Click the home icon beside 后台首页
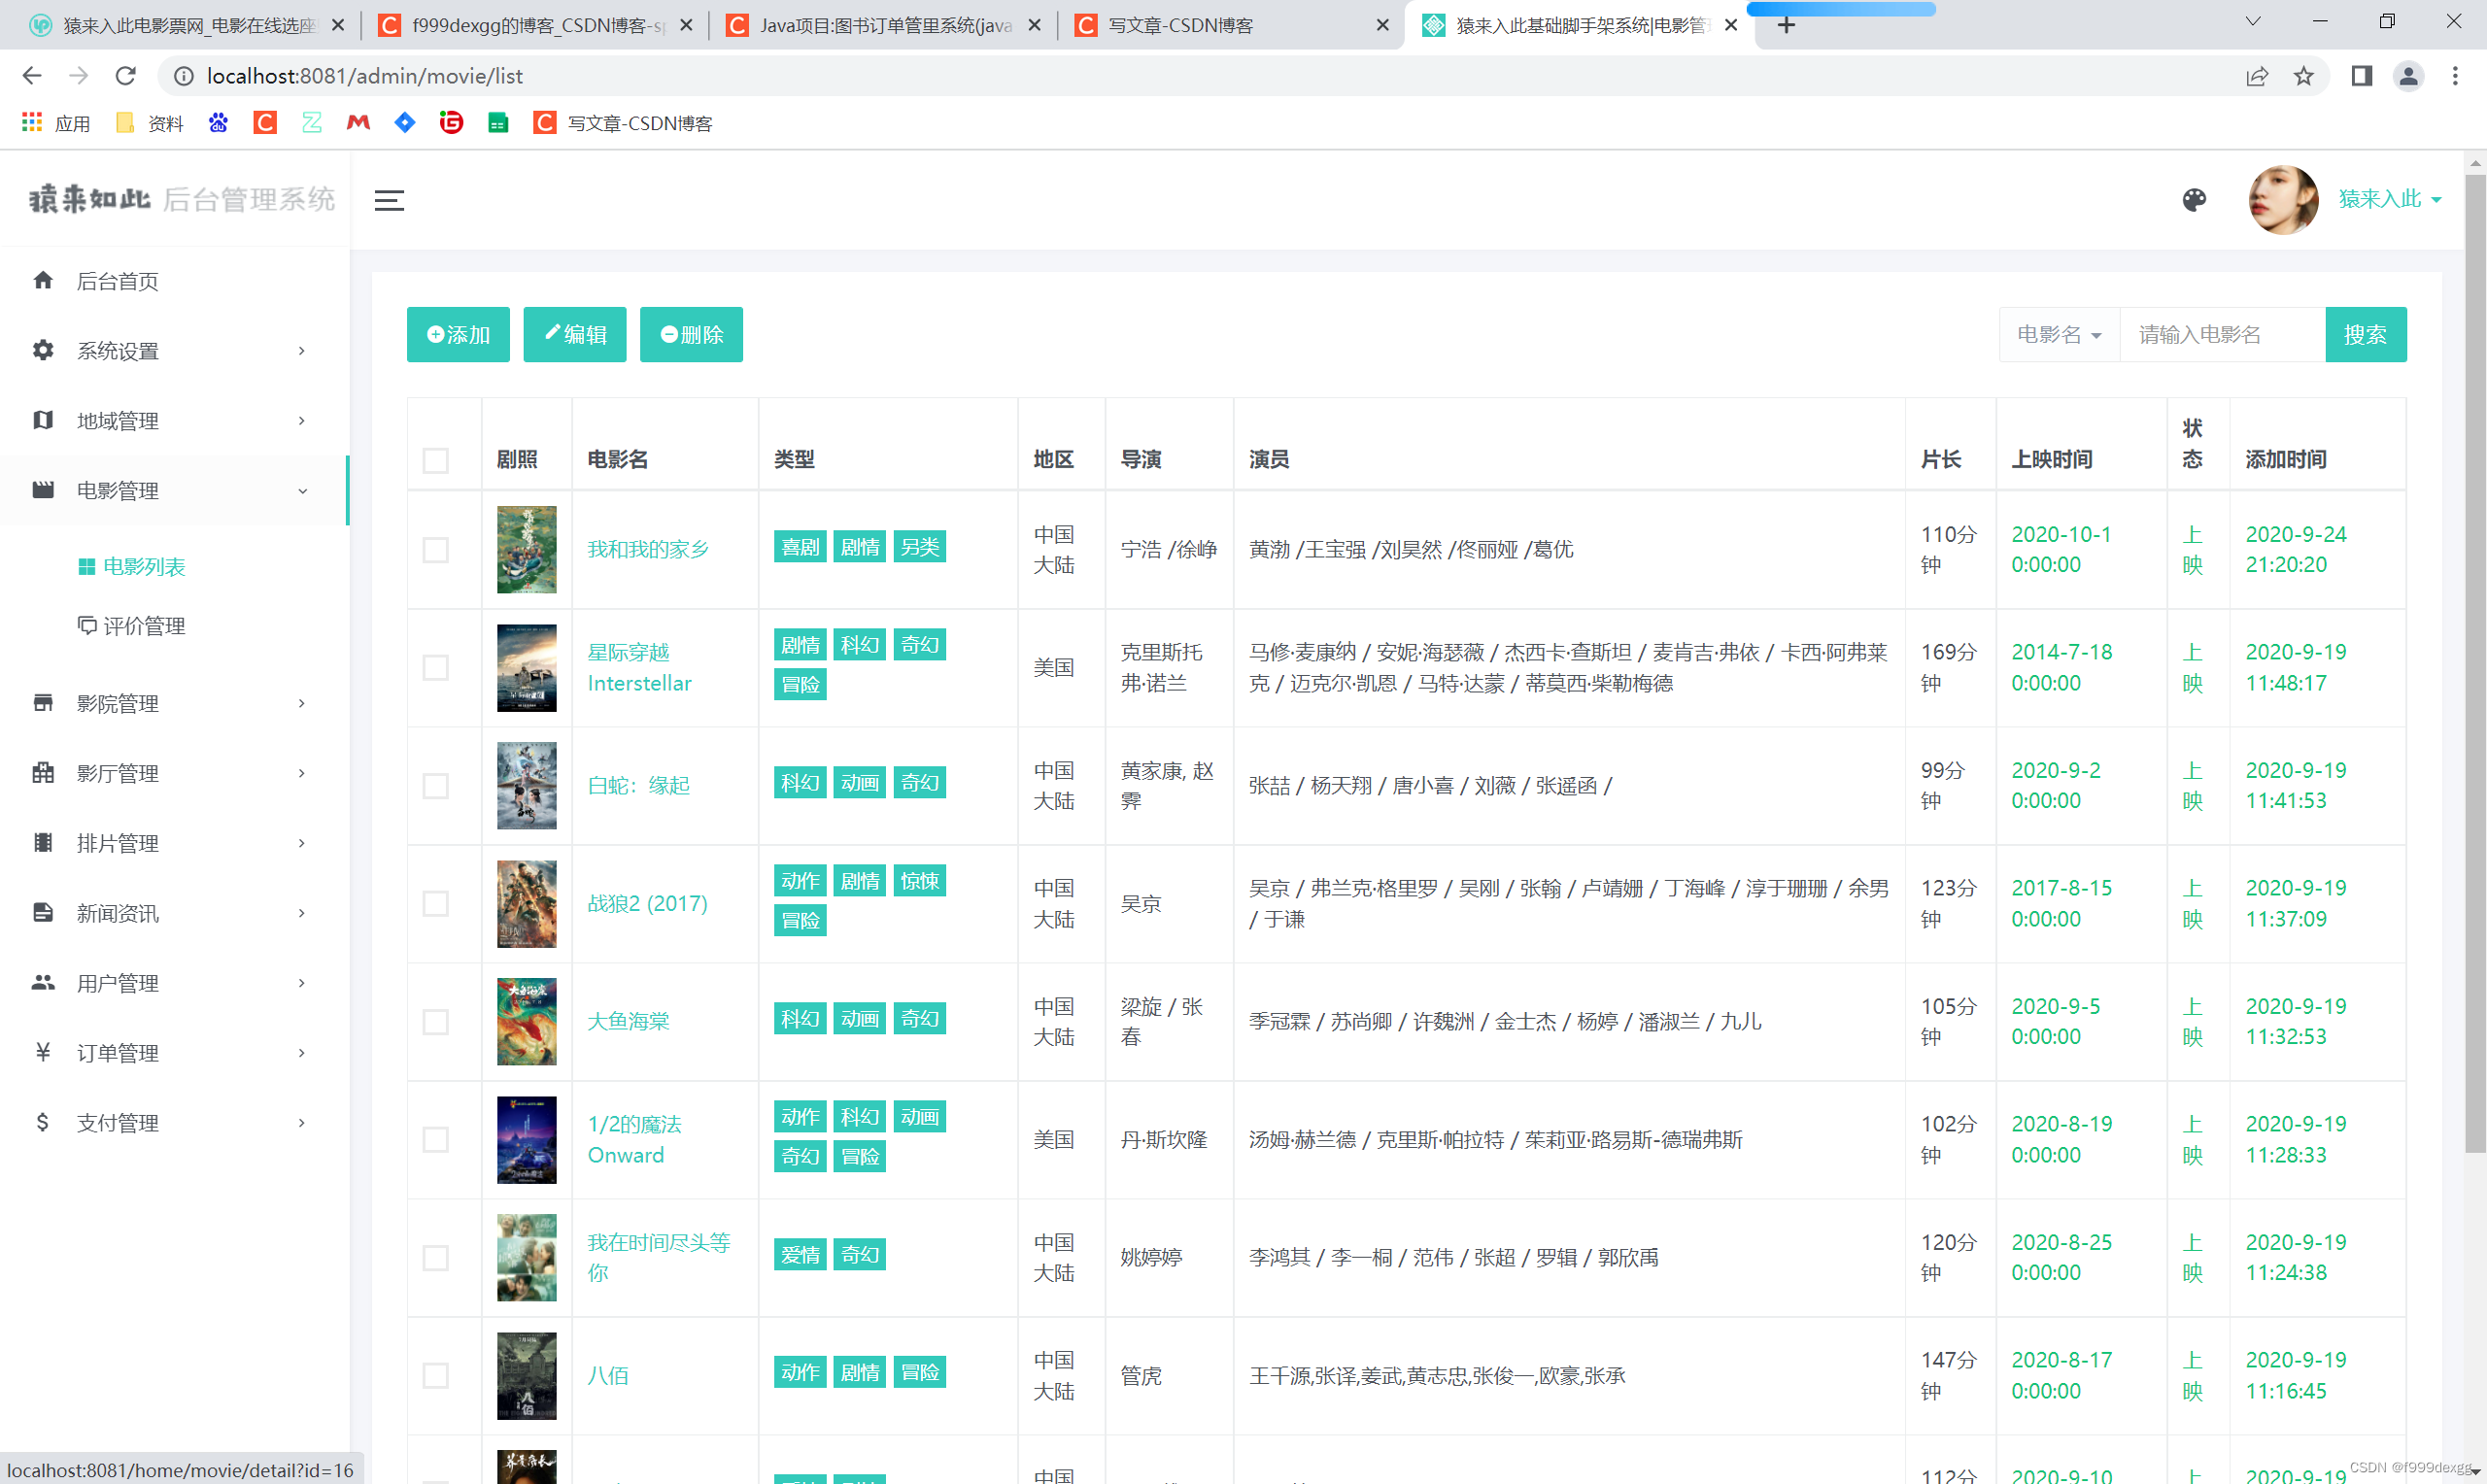The image size is (2487, 1484). tap(43, 280)
